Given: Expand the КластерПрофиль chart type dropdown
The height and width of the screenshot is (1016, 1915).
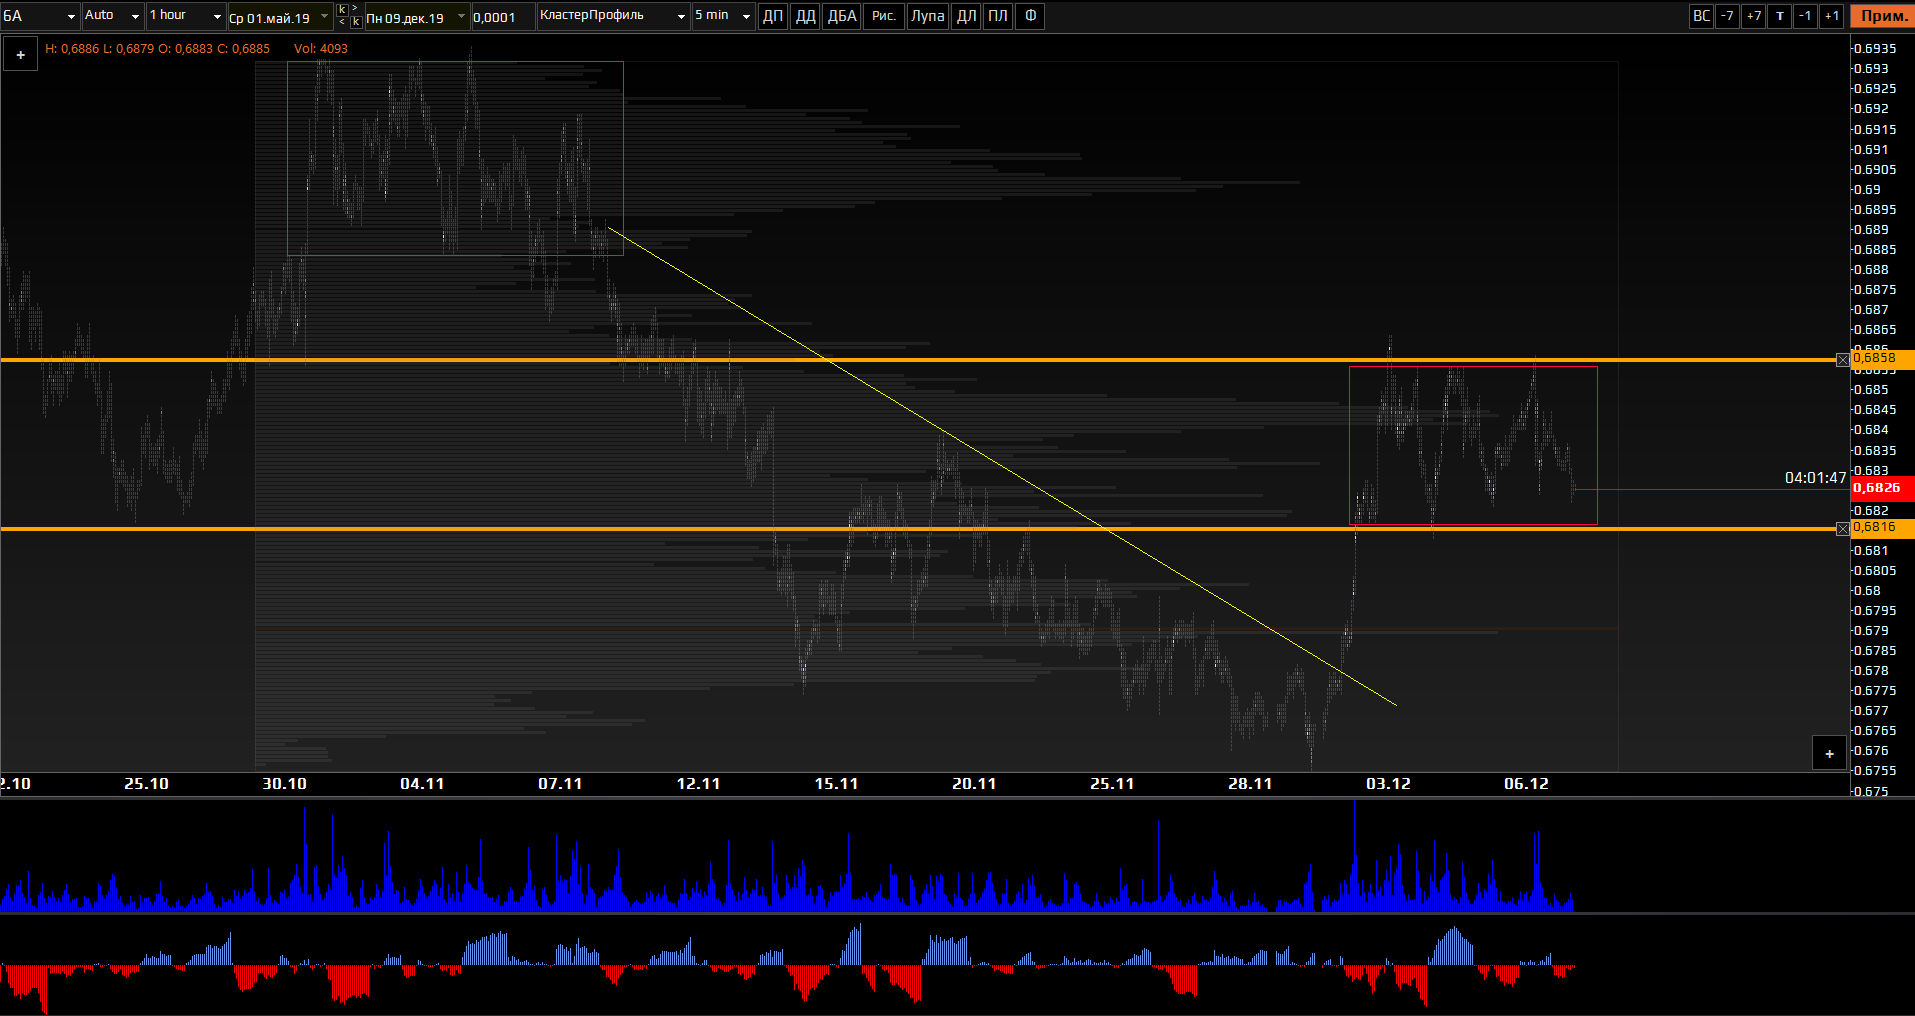Looking at the screenshot, I should click(613, 16).
